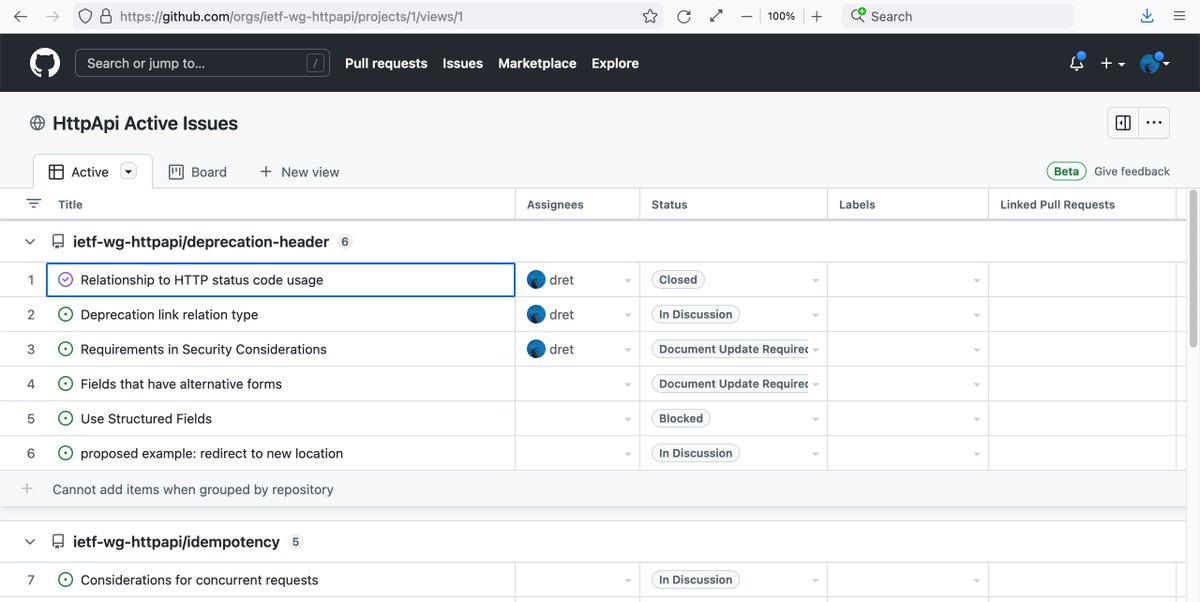Open assignee dropdown for Deprecation link relation type
This screenshot has height=602, width=1200.
[628, 315]
